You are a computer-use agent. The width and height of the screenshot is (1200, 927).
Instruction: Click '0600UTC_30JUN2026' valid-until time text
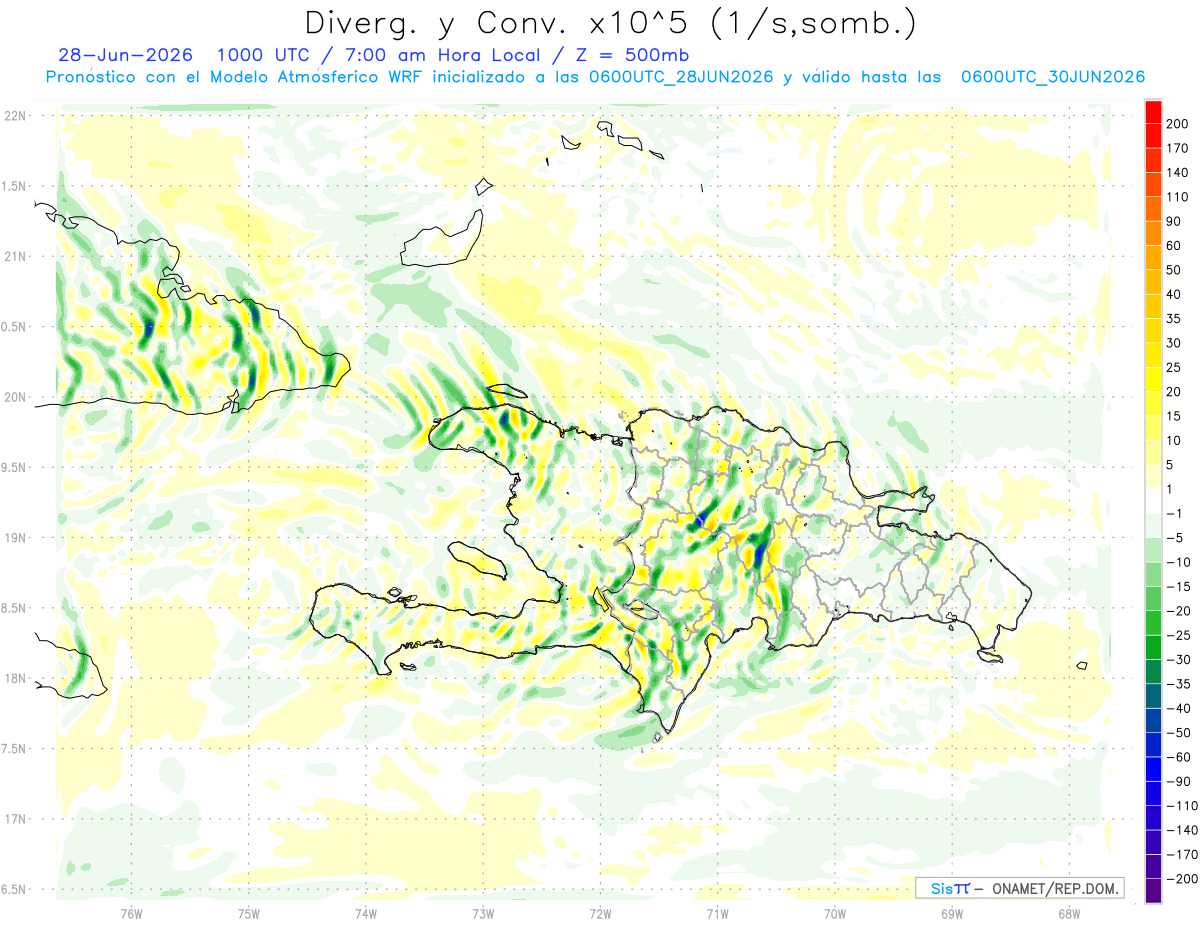tap(1053, 77)
